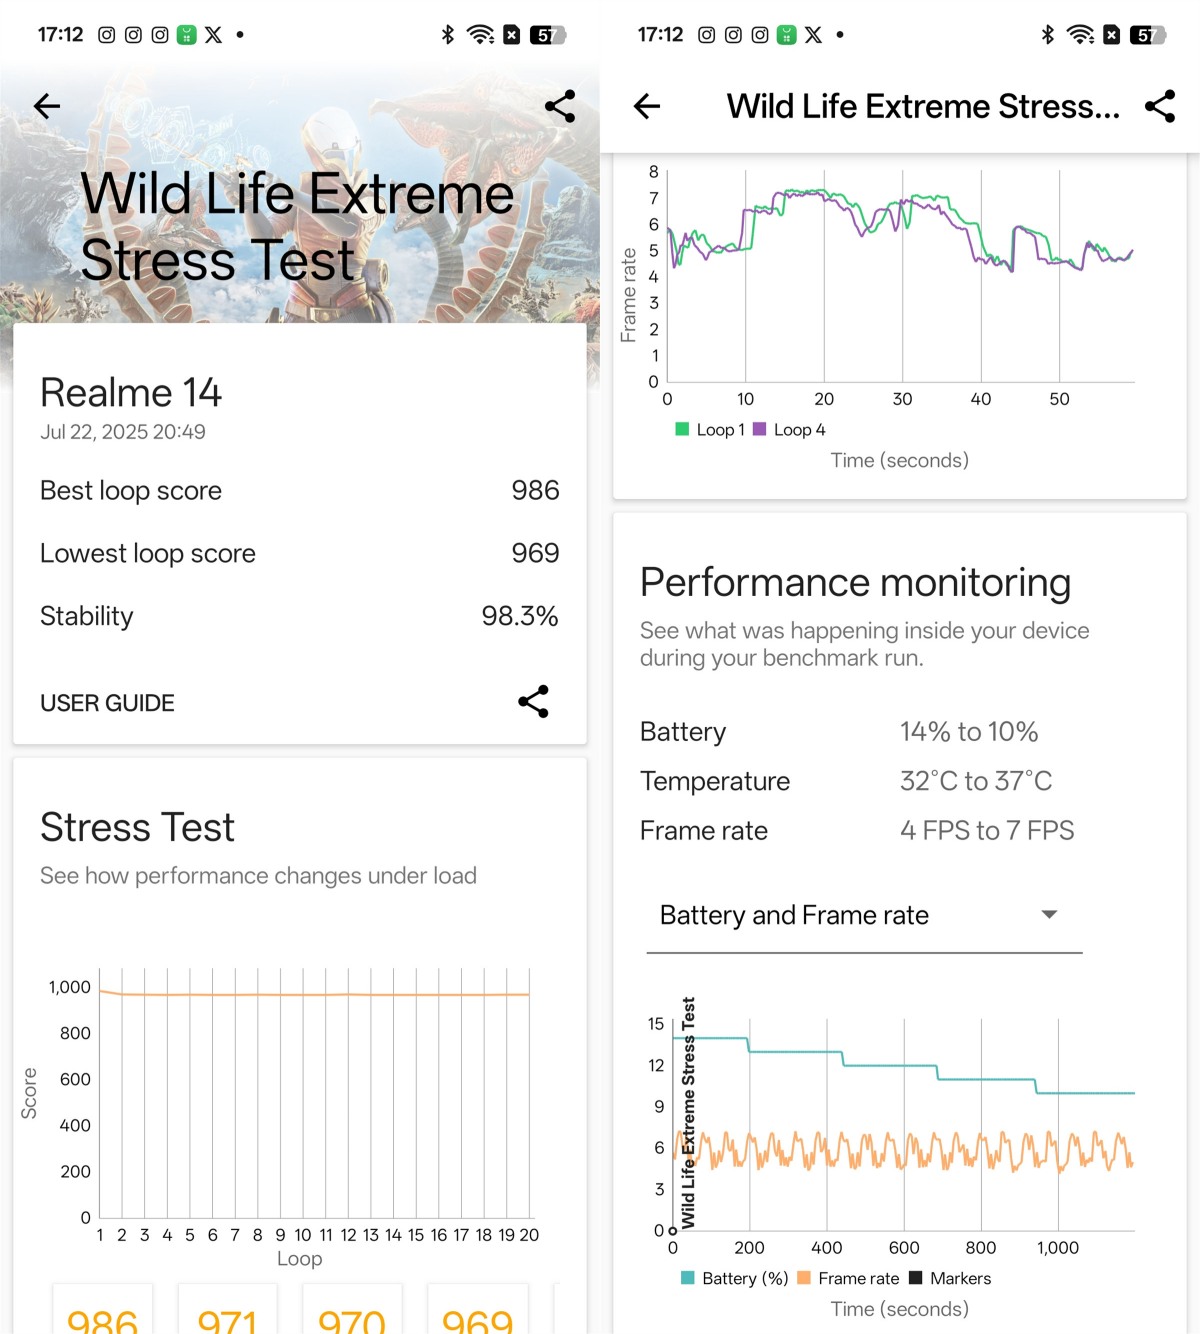This screenshot has height=1334, width=1200.
Task: Open the USER GUIDE link
Action: point(107,703)
